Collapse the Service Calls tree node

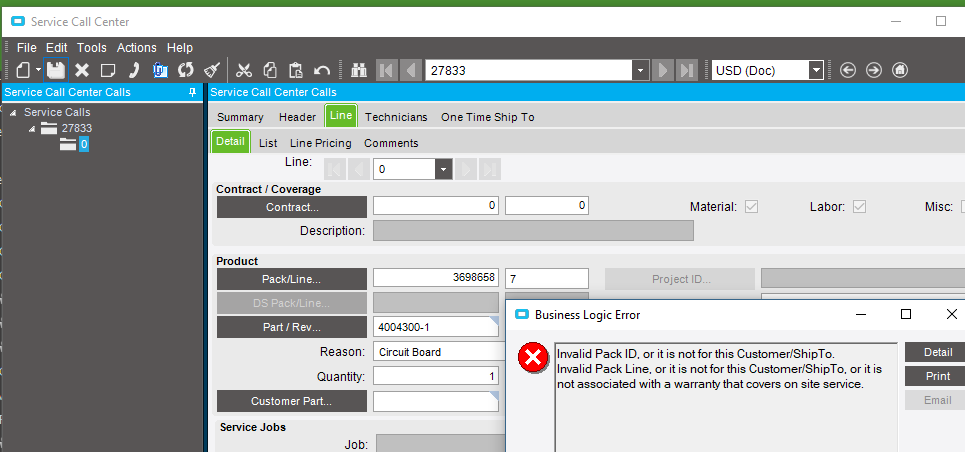click(13, 113)
